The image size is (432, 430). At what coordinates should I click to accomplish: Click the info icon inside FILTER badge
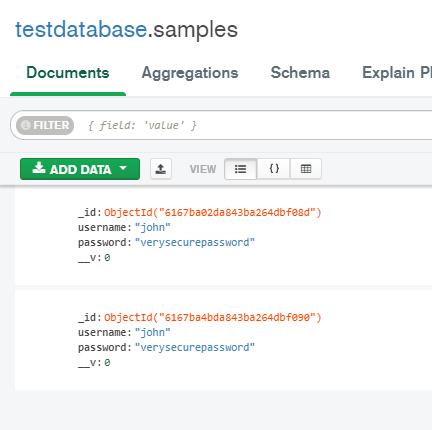(26, 125)
